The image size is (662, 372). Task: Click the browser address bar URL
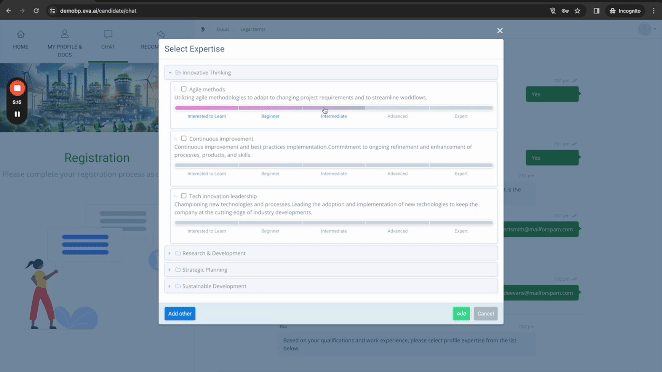pos(98,11)
